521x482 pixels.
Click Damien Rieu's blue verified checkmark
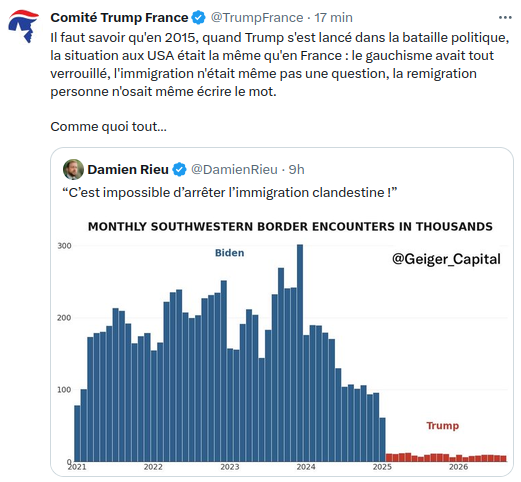click(179, 170)
